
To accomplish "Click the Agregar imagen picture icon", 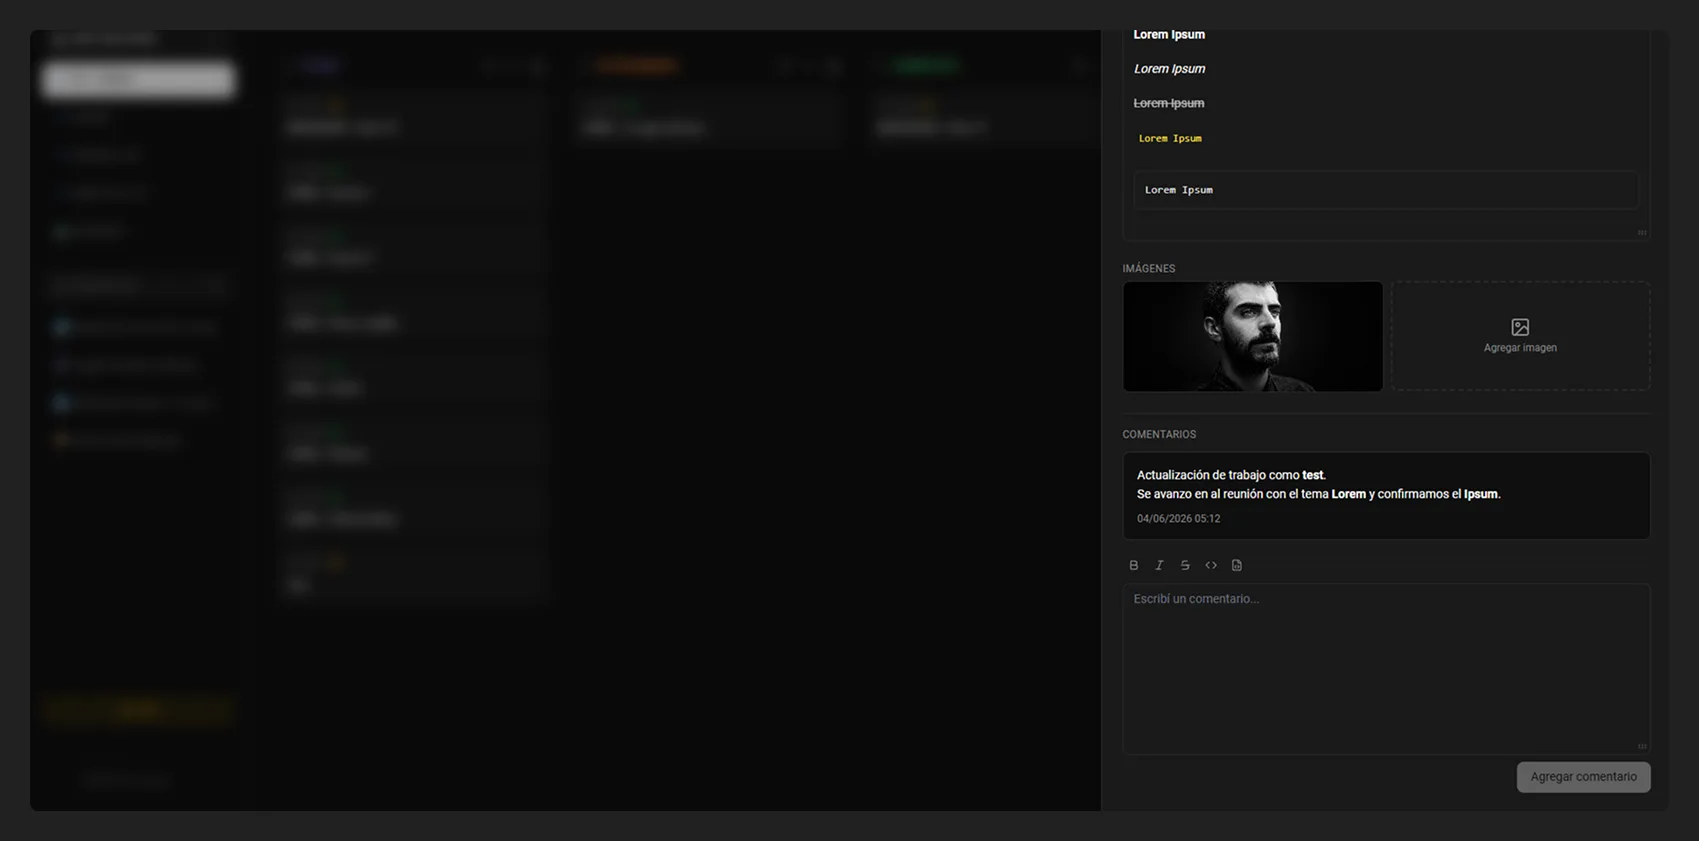I will pos(1520,327).
